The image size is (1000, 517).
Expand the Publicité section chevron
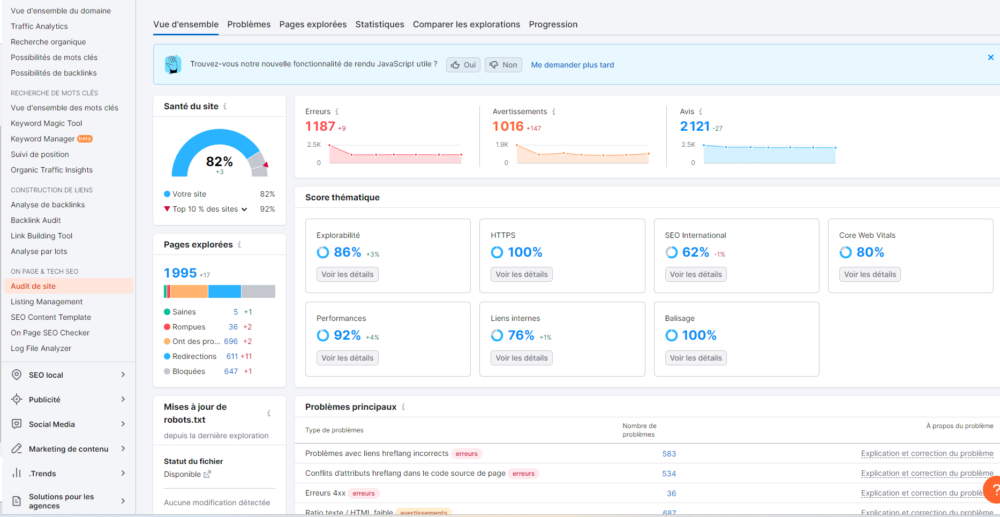pos(123,399)
